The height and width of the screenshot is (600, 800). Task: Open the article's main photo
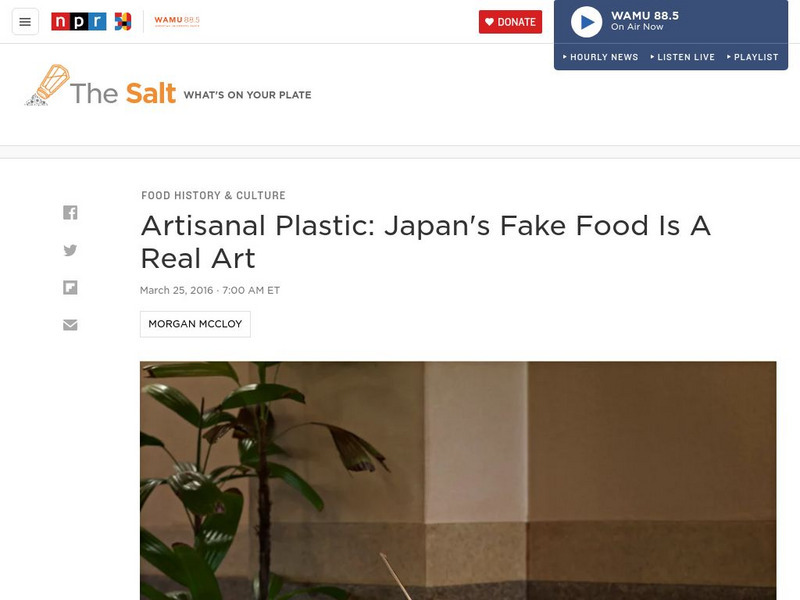point(458,481)
